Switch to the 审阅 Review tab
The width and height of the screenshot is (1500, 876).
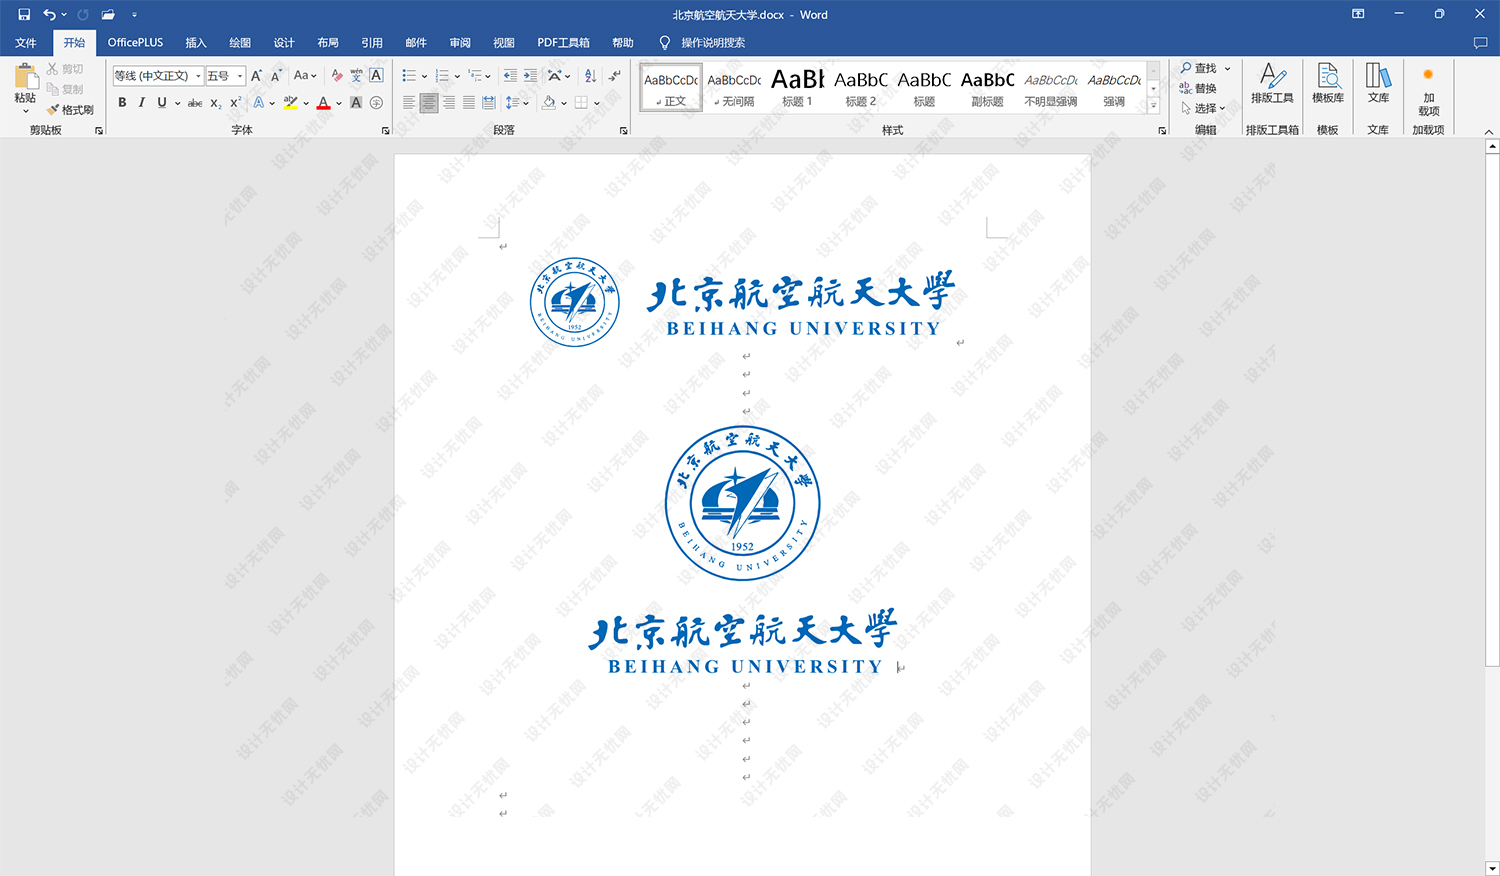click(x=460, y=43)
